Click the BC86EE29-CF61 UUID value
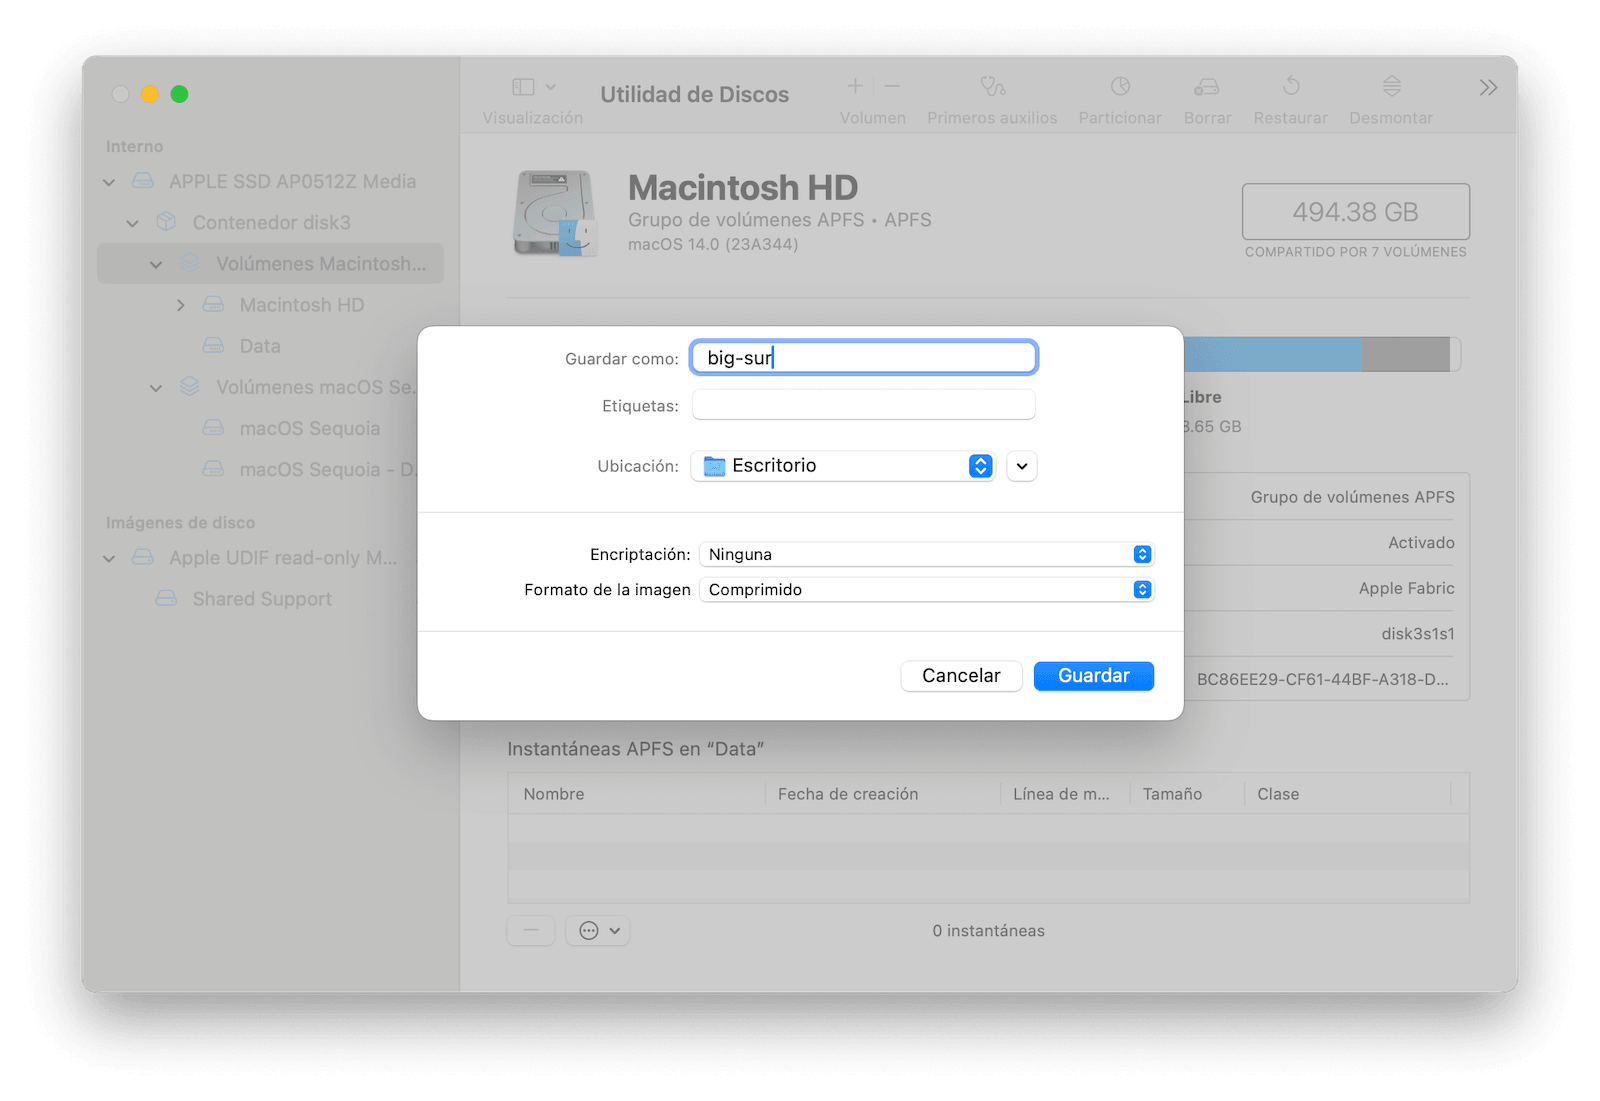The width and height of the screenshot is (1600, 1101). (x=1322, y=679)
